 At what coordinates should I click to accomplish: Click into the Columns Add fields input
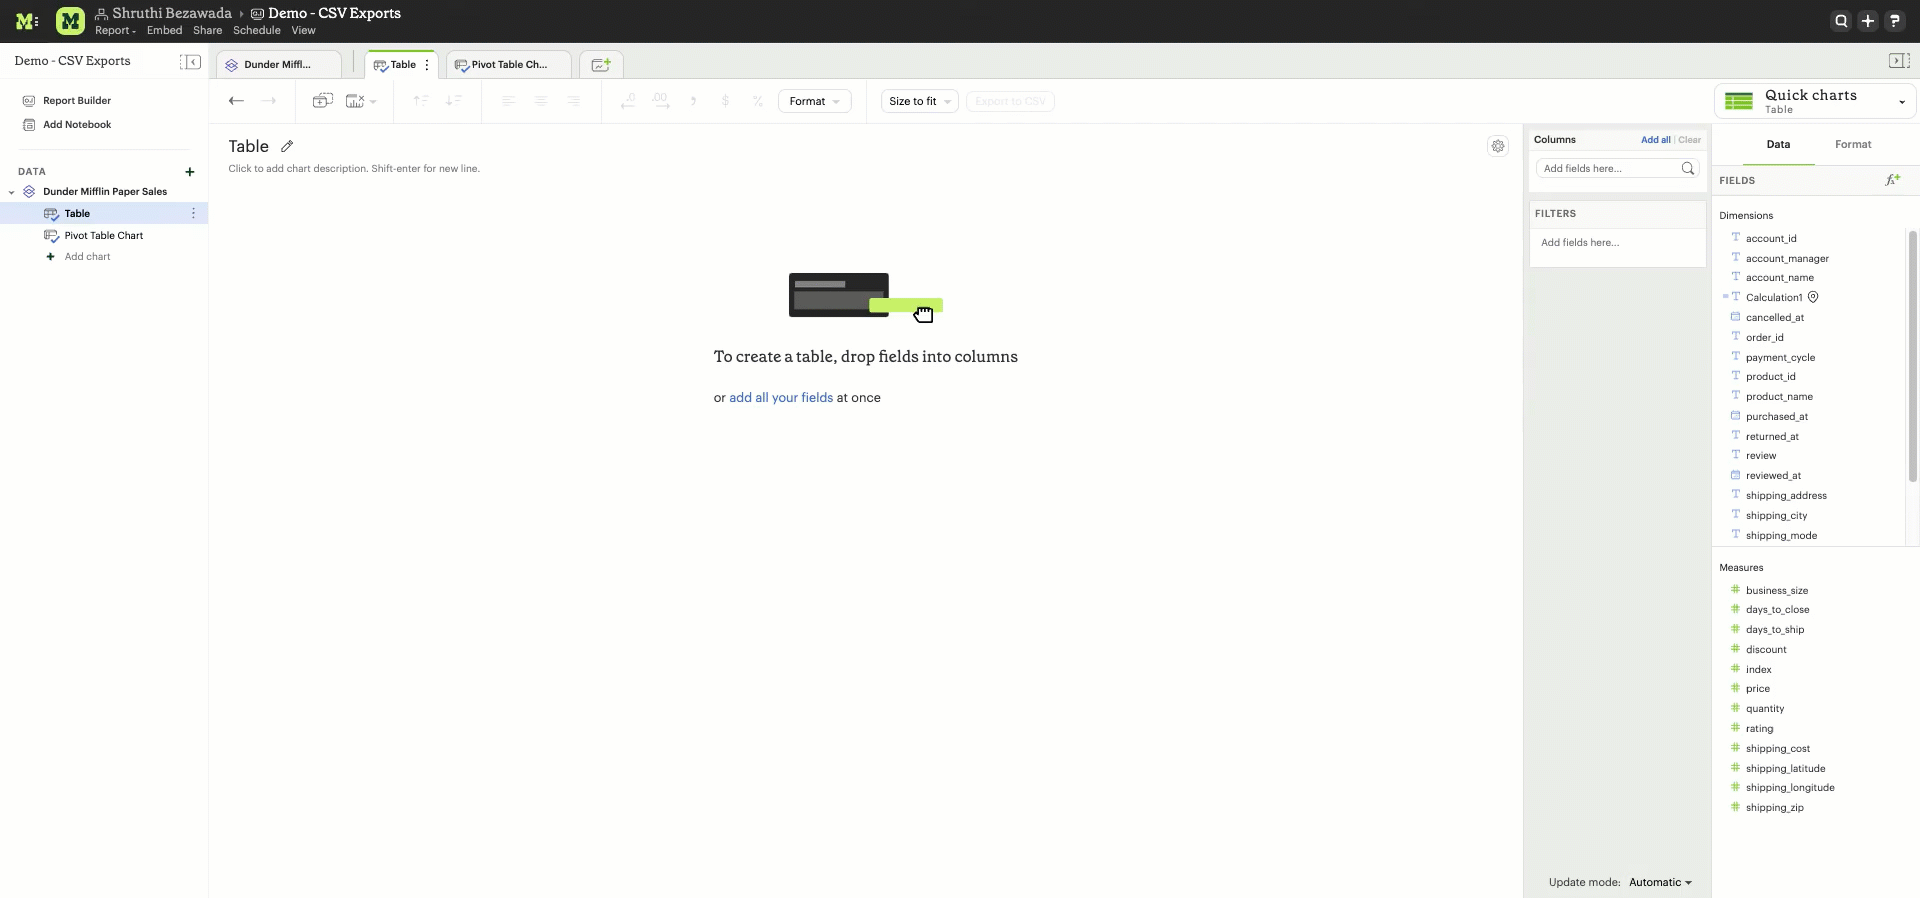[x=1608, y=168]
